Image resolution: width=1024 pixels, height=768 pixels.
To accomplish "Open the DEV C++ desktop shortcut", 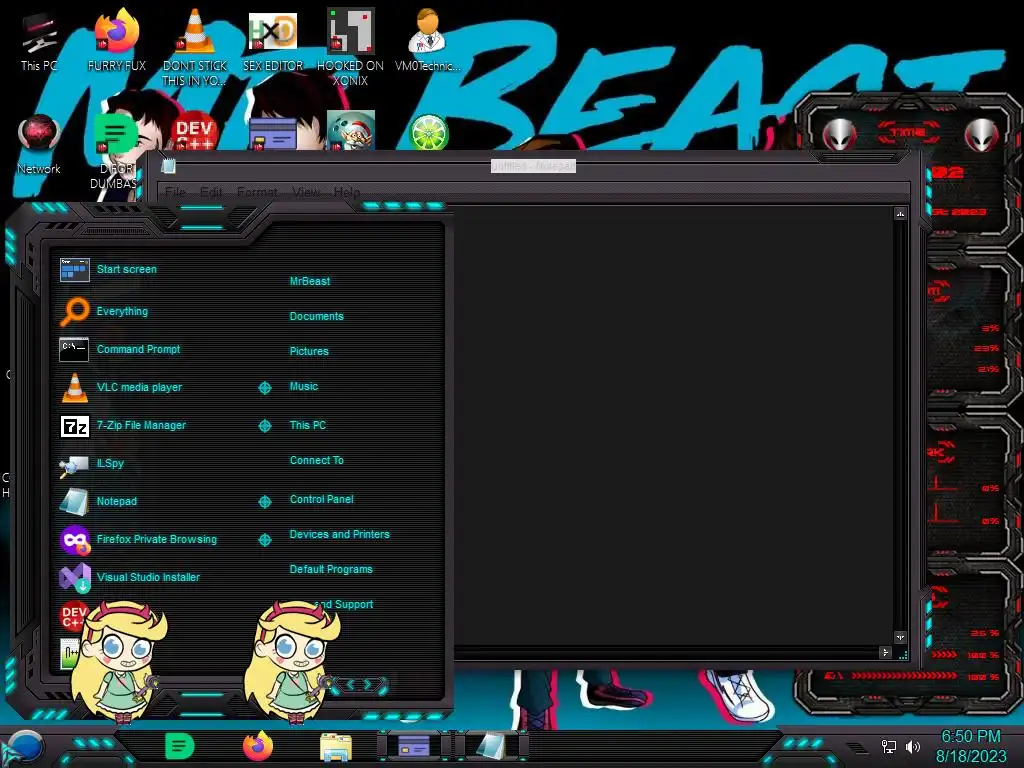I will click(x=194, y=132).
